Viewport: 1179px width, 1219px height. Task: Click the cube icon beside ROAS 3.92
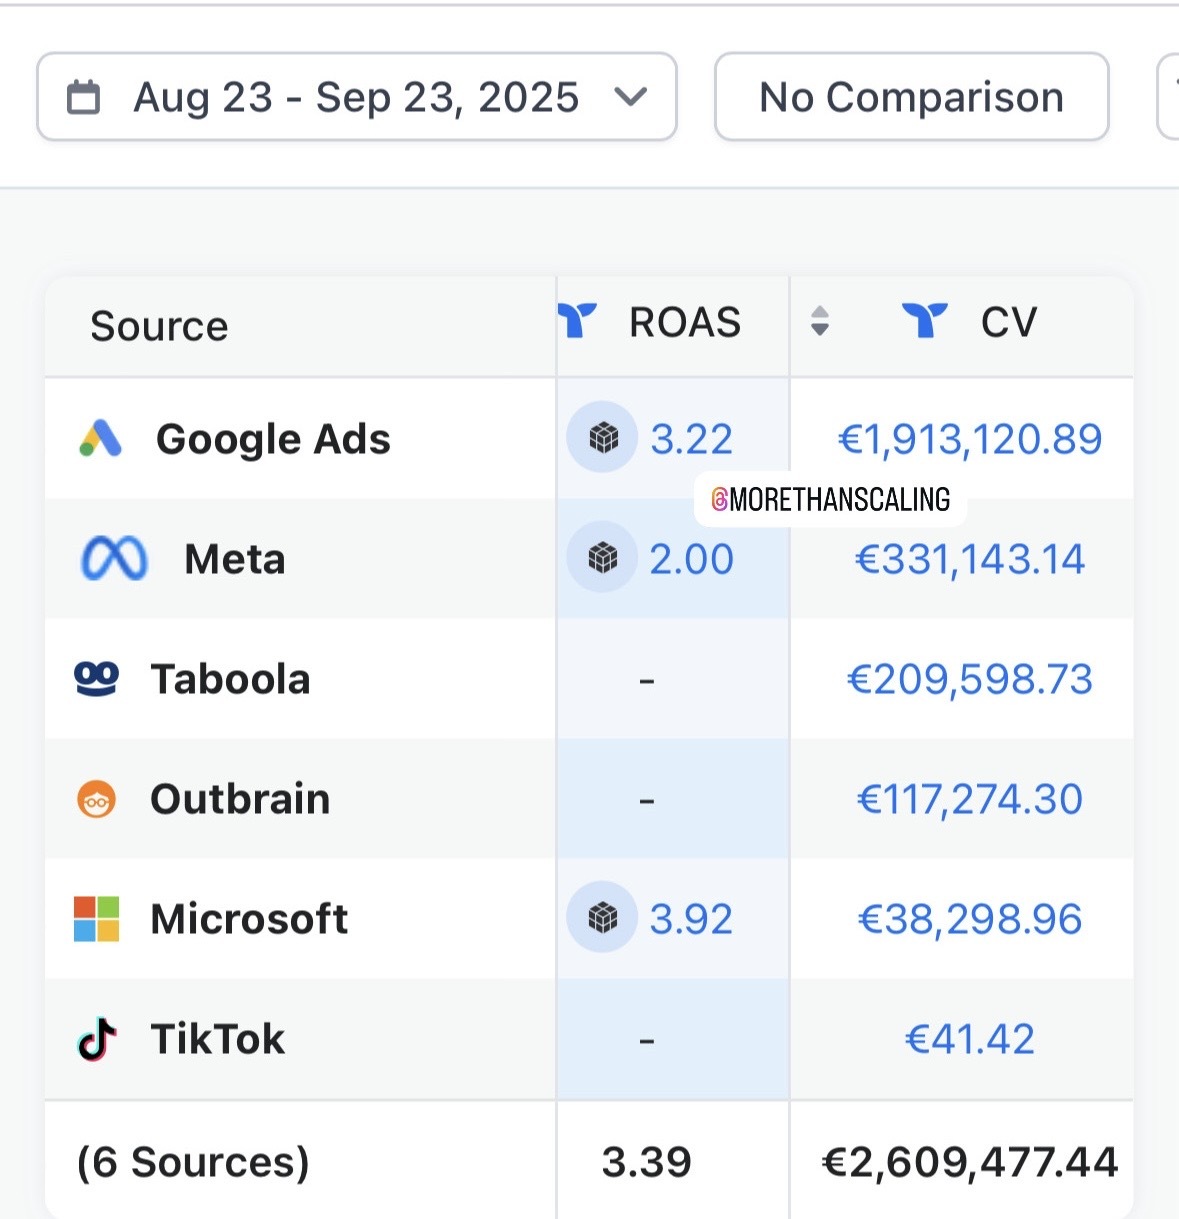point(602,918)
